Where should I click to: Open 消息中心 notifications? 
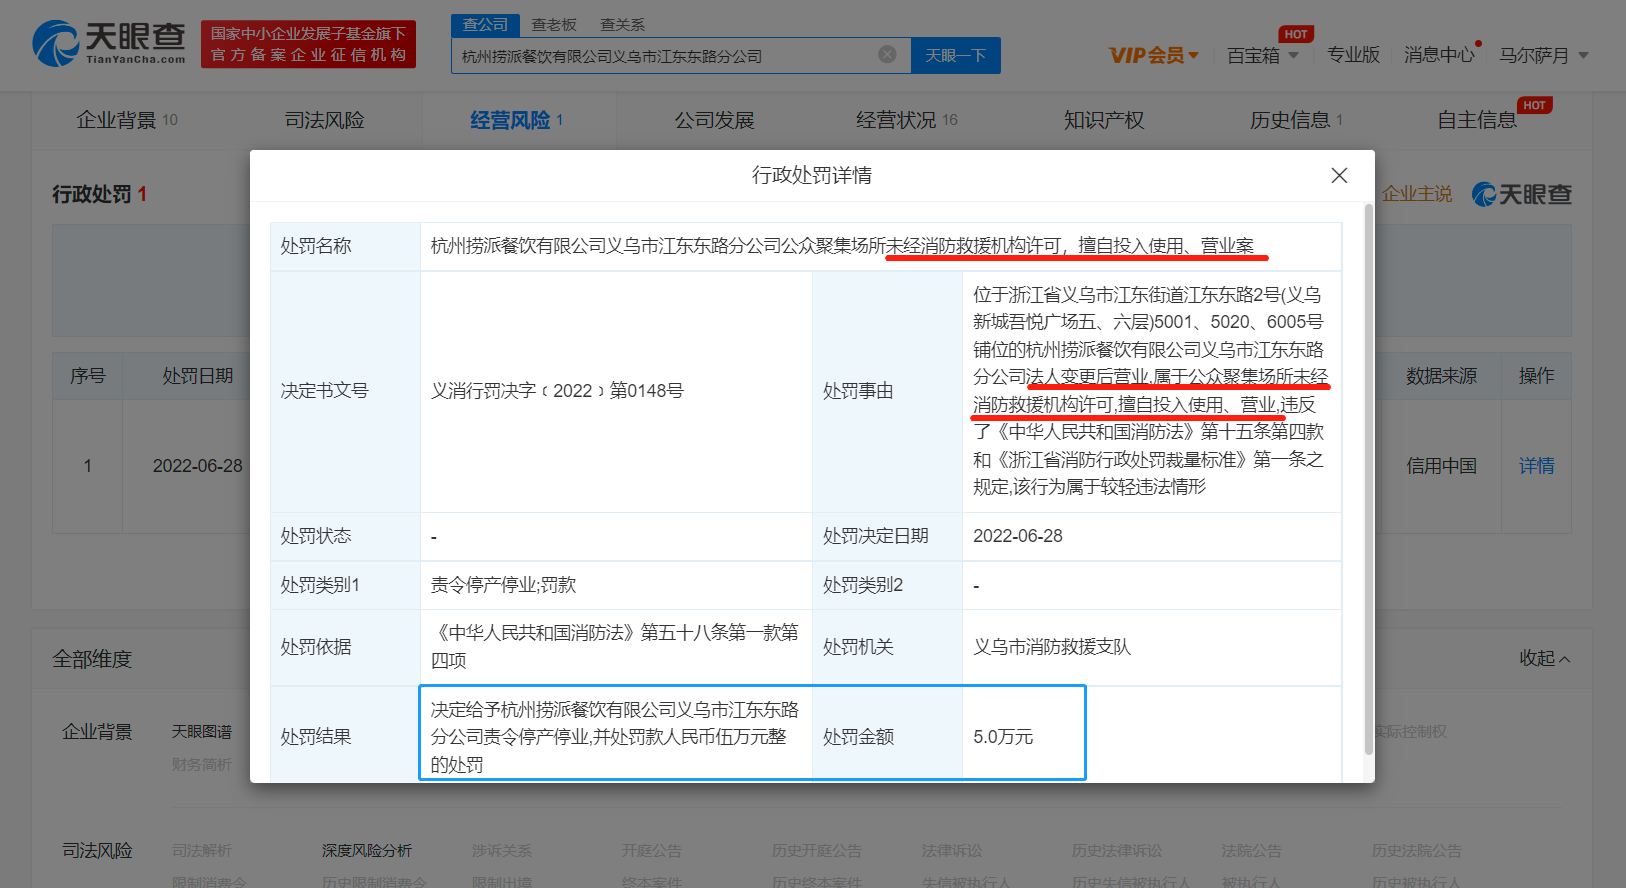[1439, 55]
